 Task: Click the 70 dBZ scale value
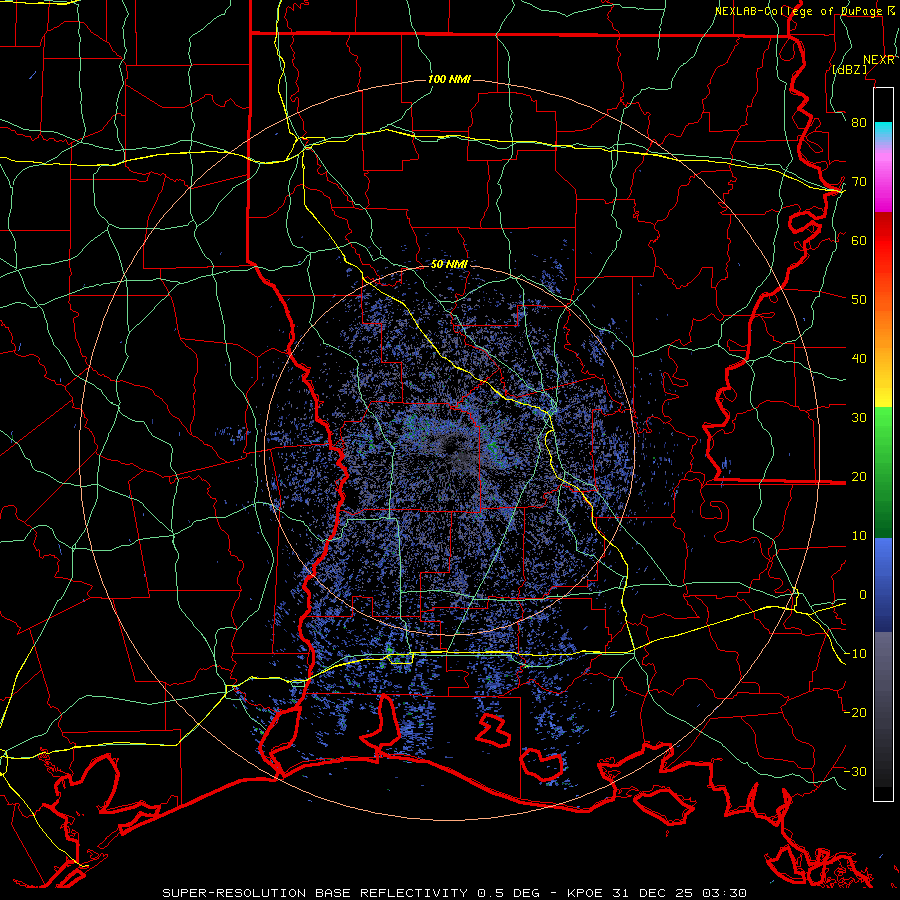(859, 182)
